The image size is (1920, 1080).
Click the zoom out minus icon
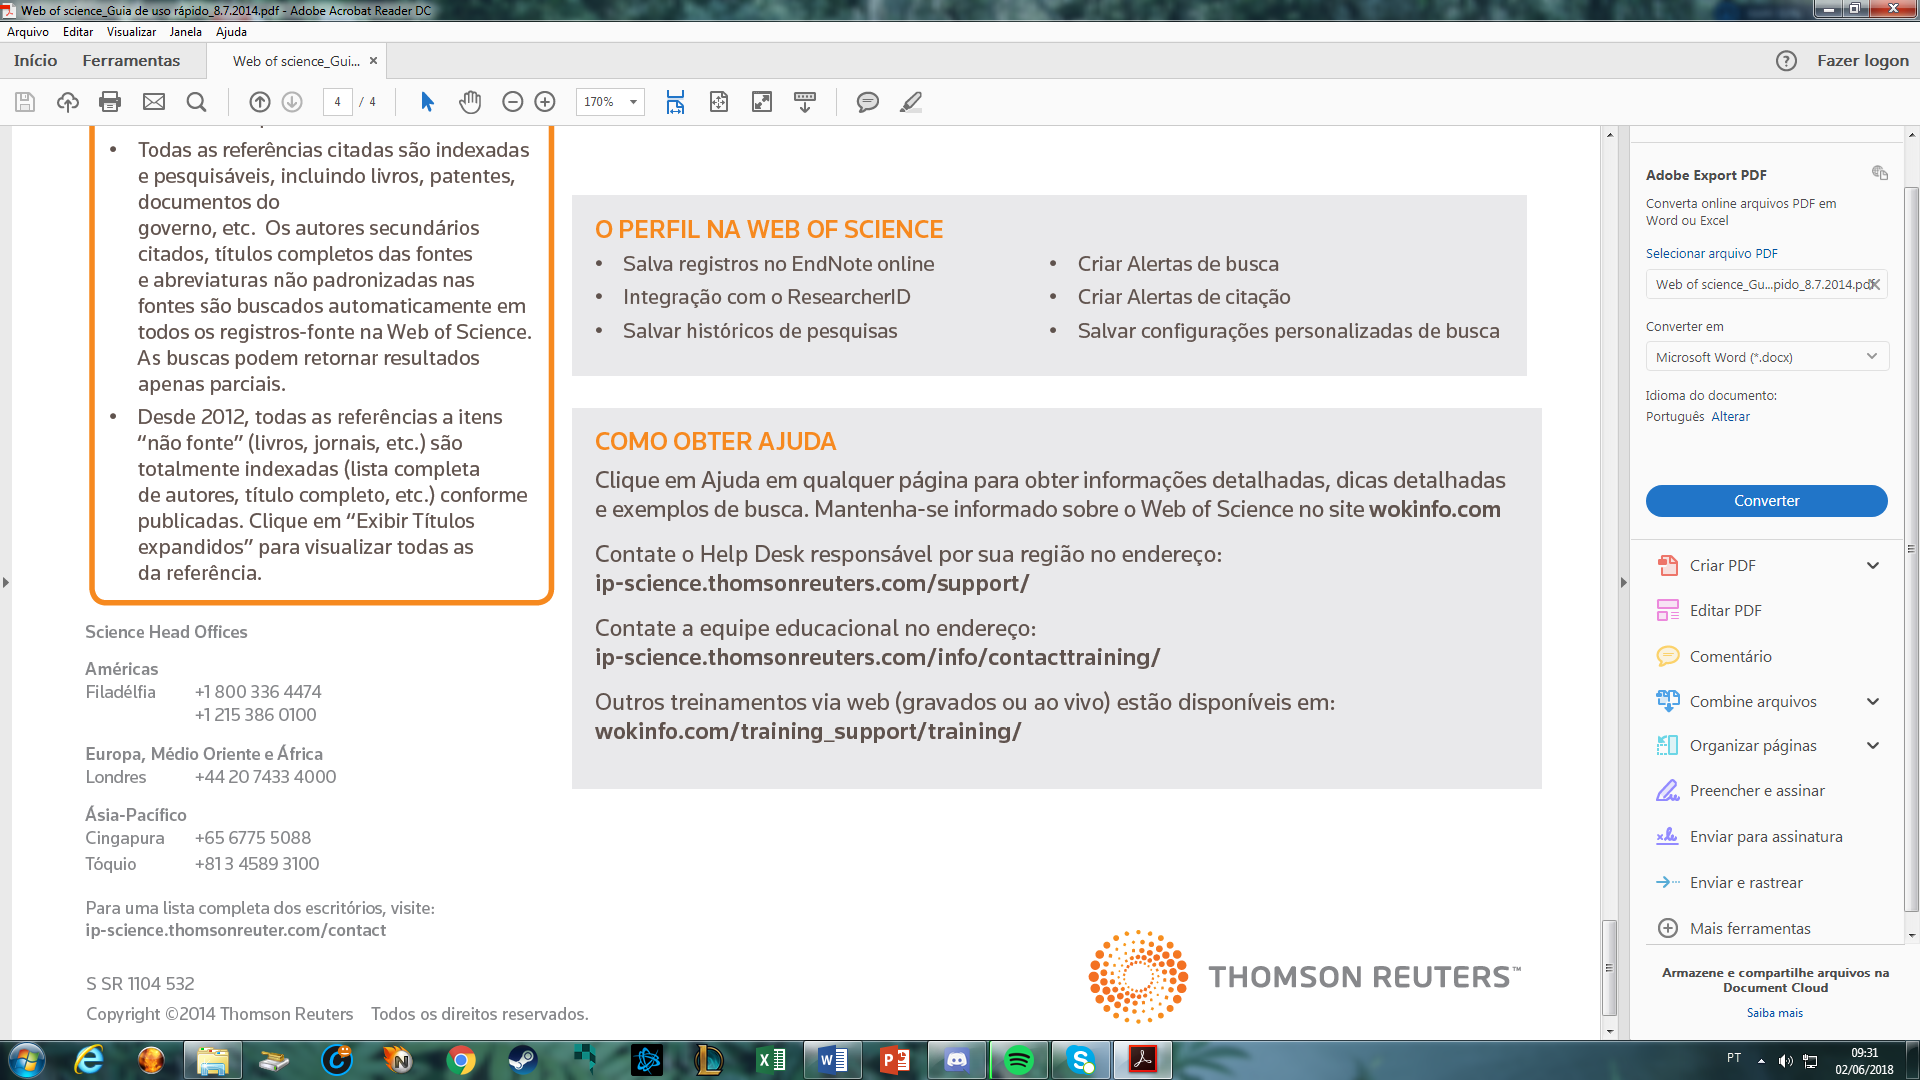tap(513, 102)
